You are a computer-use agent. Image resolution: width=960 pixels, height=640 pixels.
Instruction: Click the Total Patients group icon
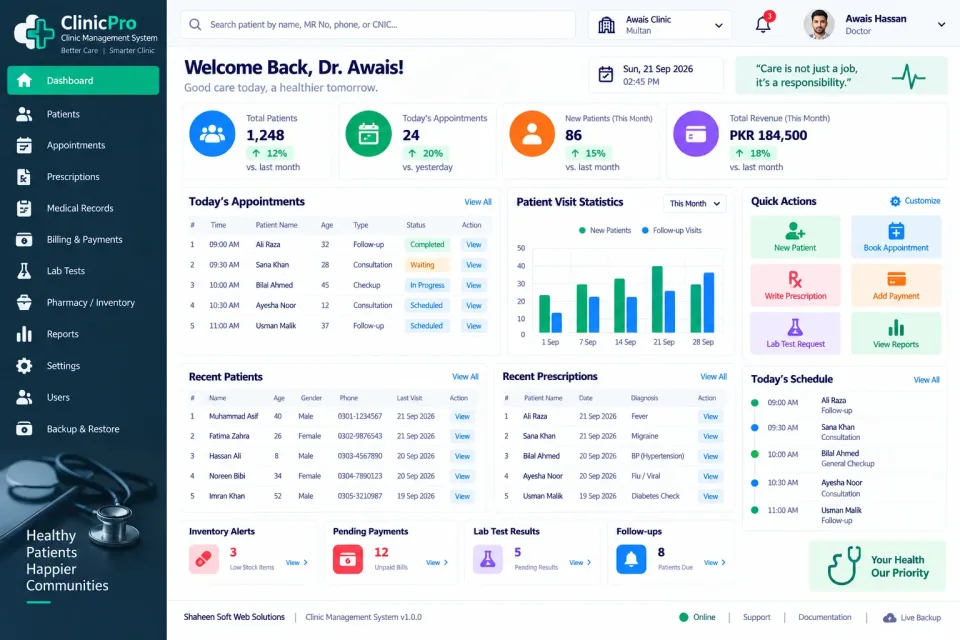click(212, 134)
